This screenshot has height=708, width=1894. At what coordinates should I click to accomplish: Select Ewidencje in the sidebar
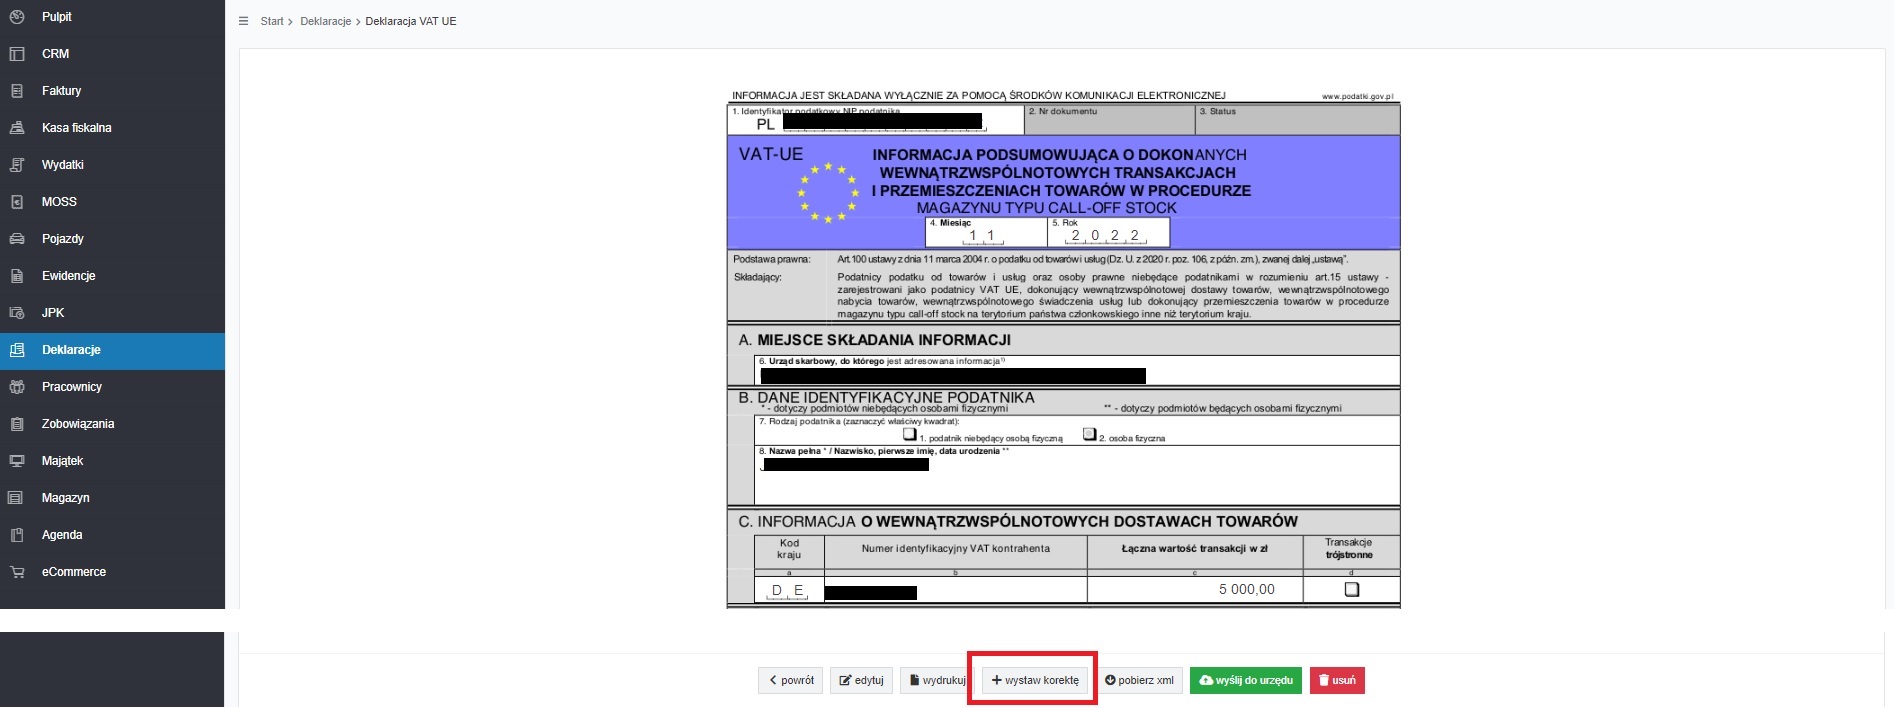click(x=112, y=276)
